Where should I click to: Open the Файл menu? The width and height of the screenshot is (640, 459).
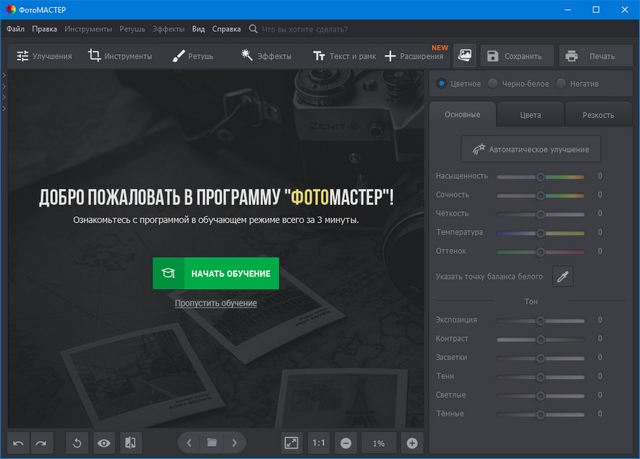(x=15, y=29)
